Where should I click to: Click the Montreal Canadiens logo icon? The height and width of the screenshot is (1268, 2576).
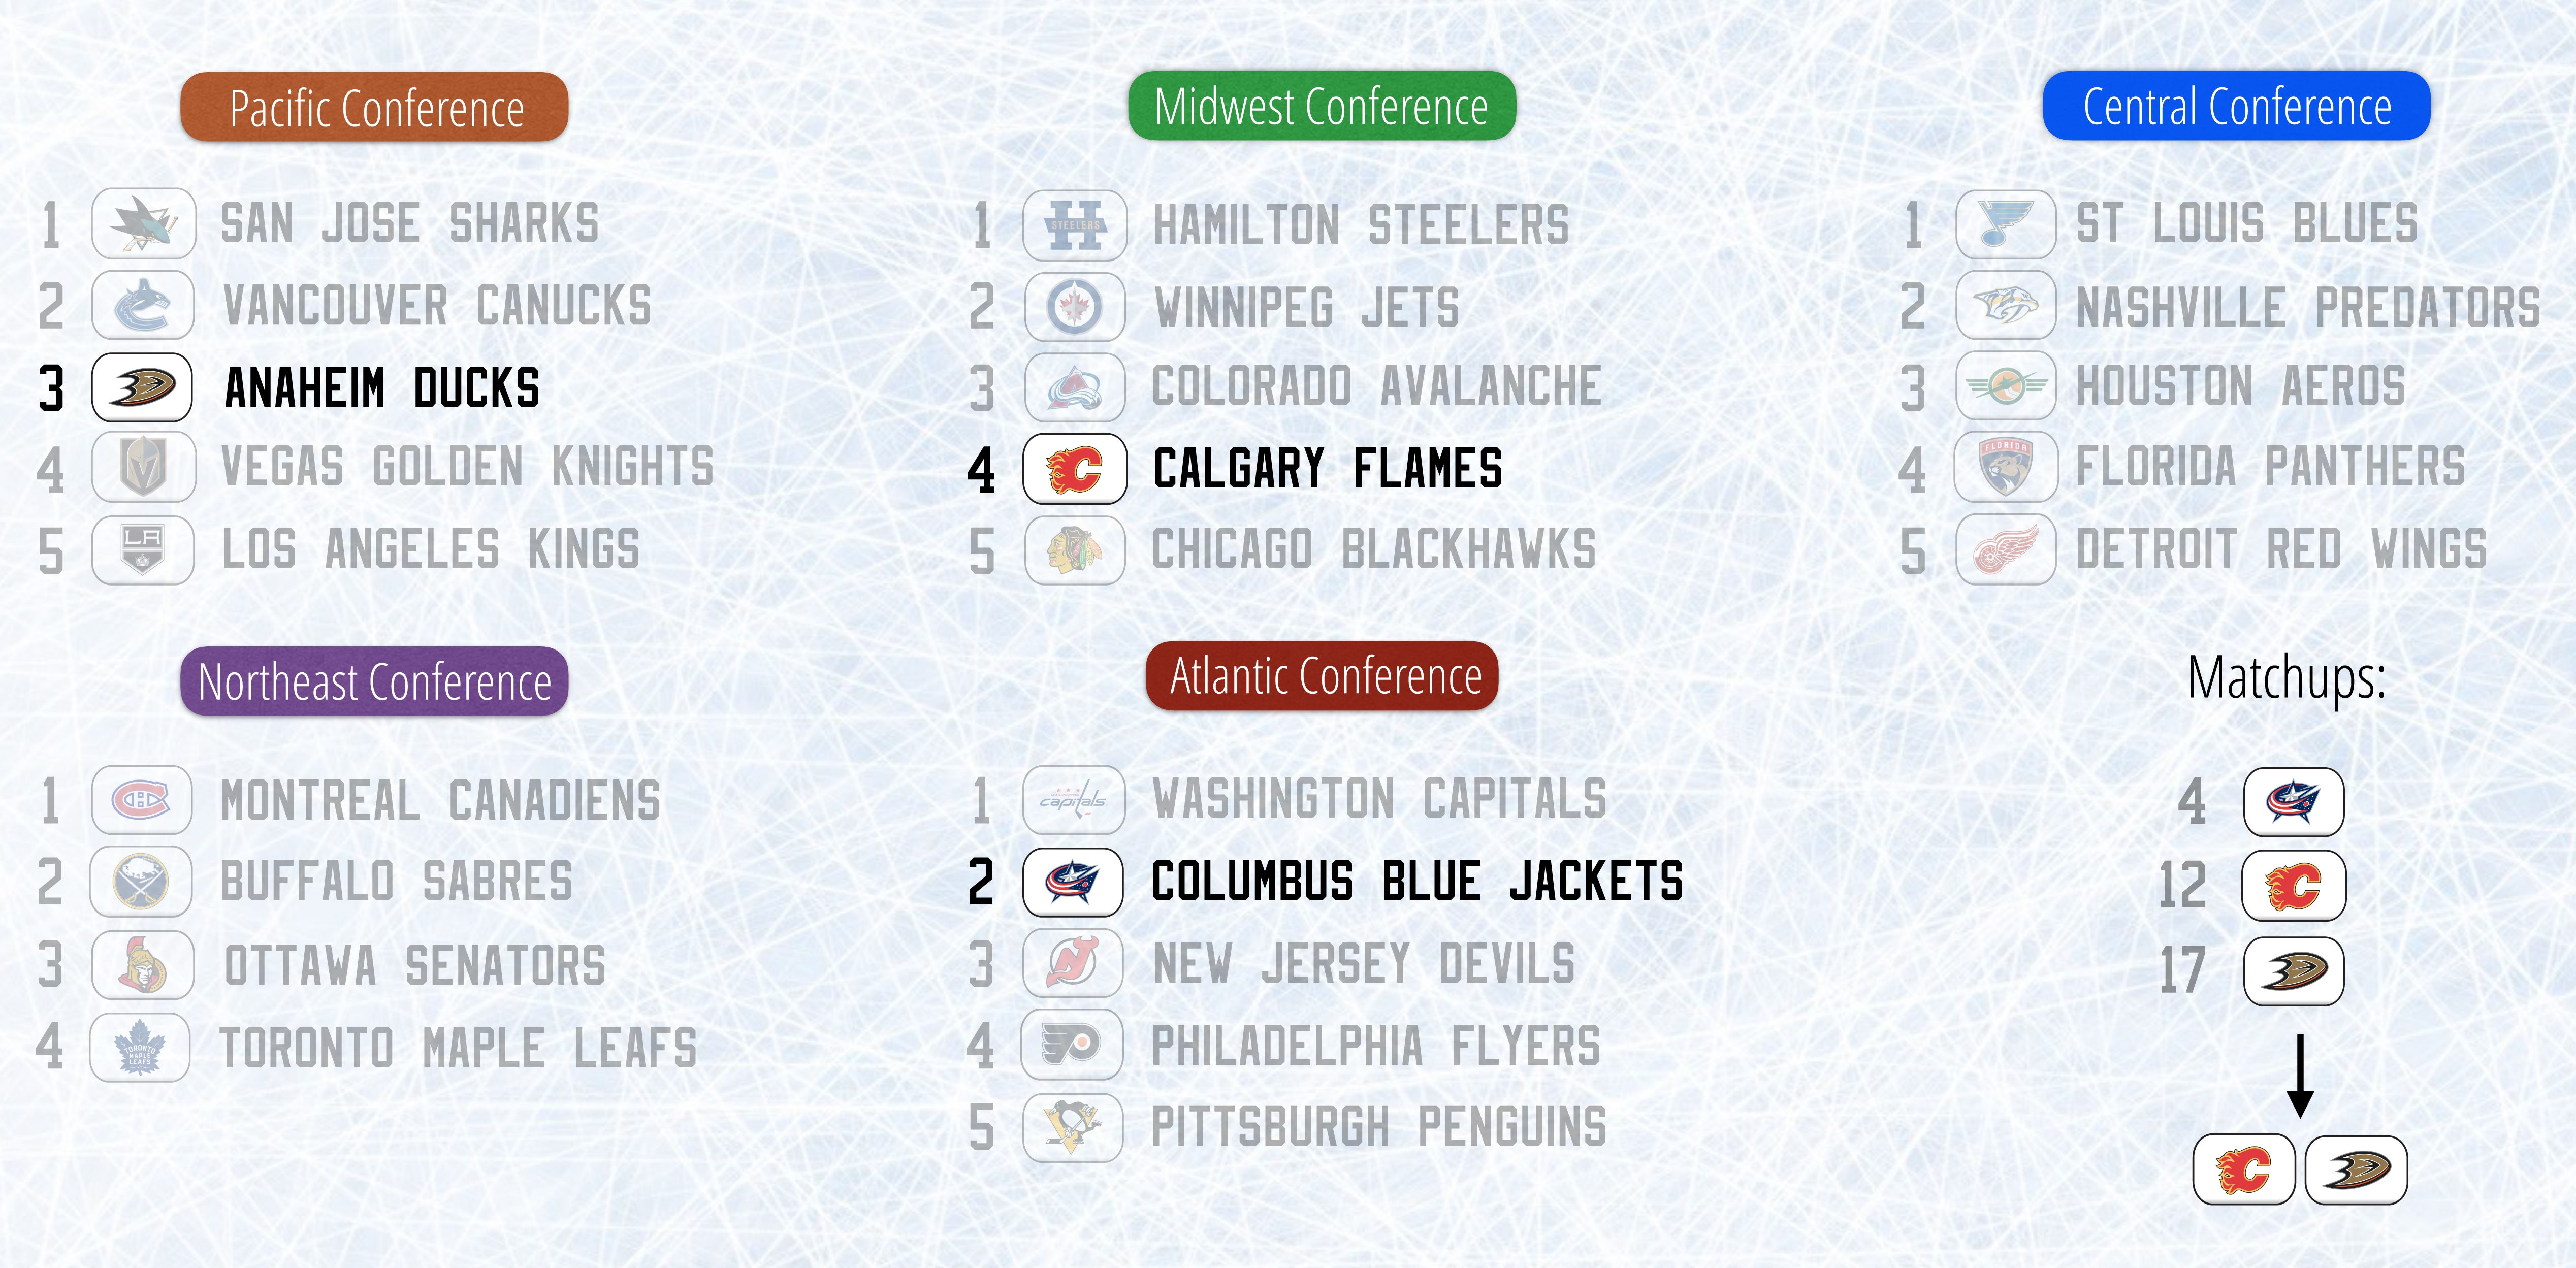[x=142, y=800]
